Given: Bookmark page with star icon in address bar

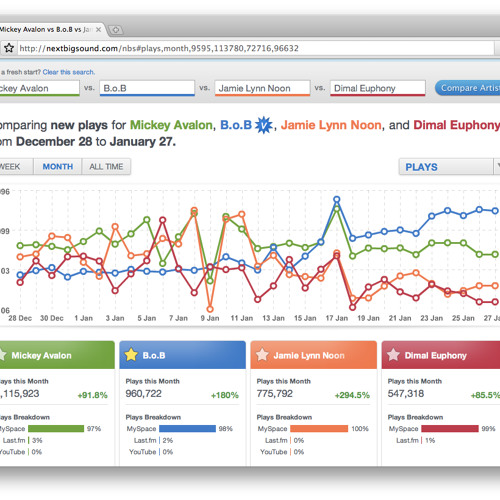Looking at the screenshot, I should (x=9, y=48).
